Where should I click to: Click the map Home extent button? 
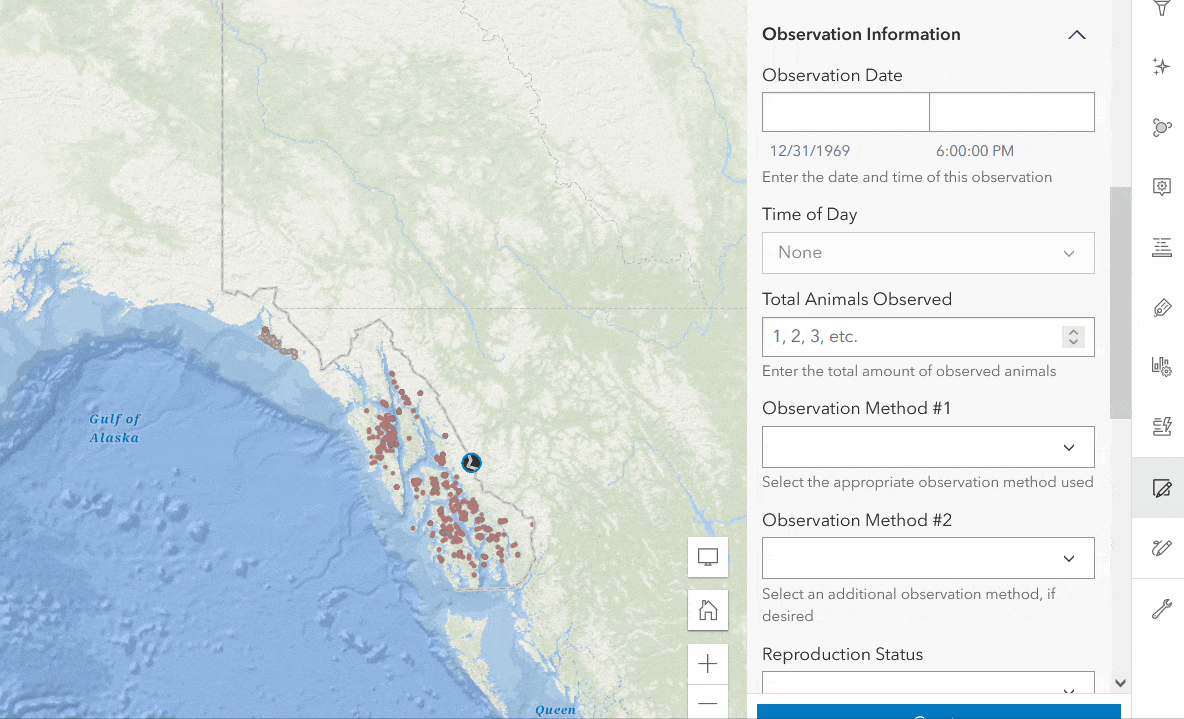point(708,610)
